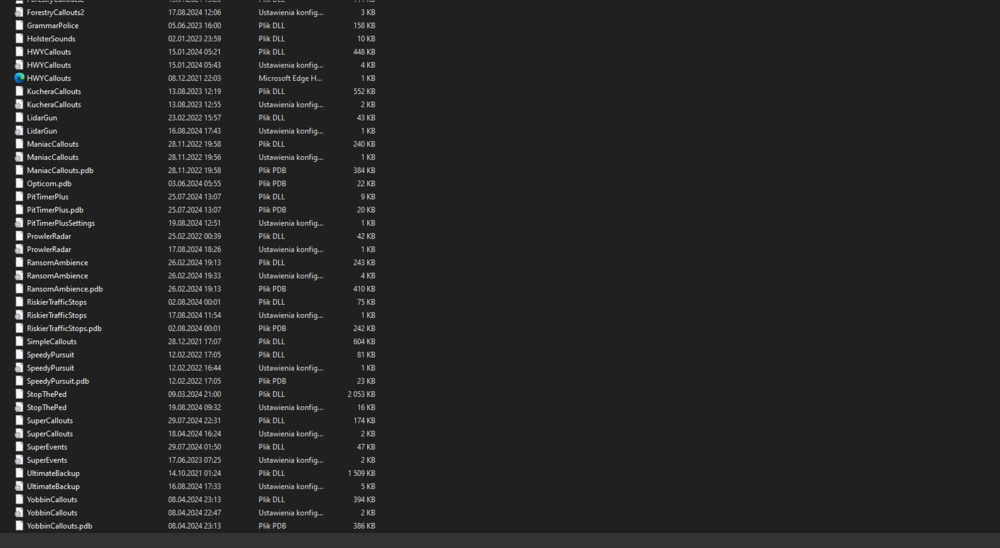Click the 2 053 KB size cell
The width and height of the screenshot is (1000, 548).
pyautogui.click(x=361, y=394)
